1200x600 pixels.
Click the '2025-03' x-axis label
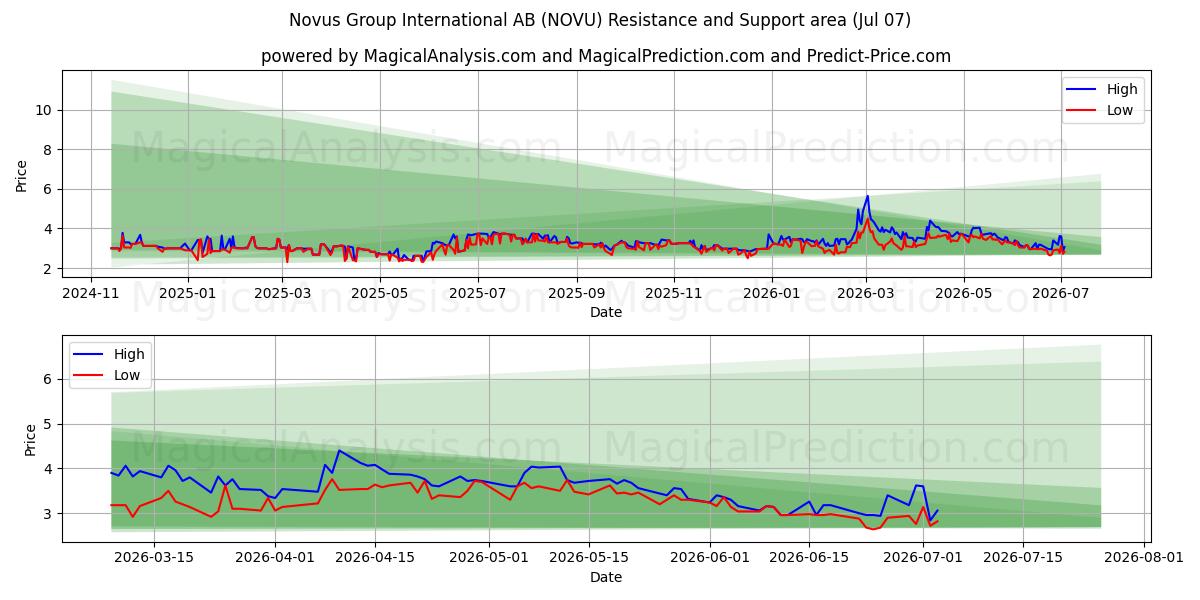coord(283,294)
